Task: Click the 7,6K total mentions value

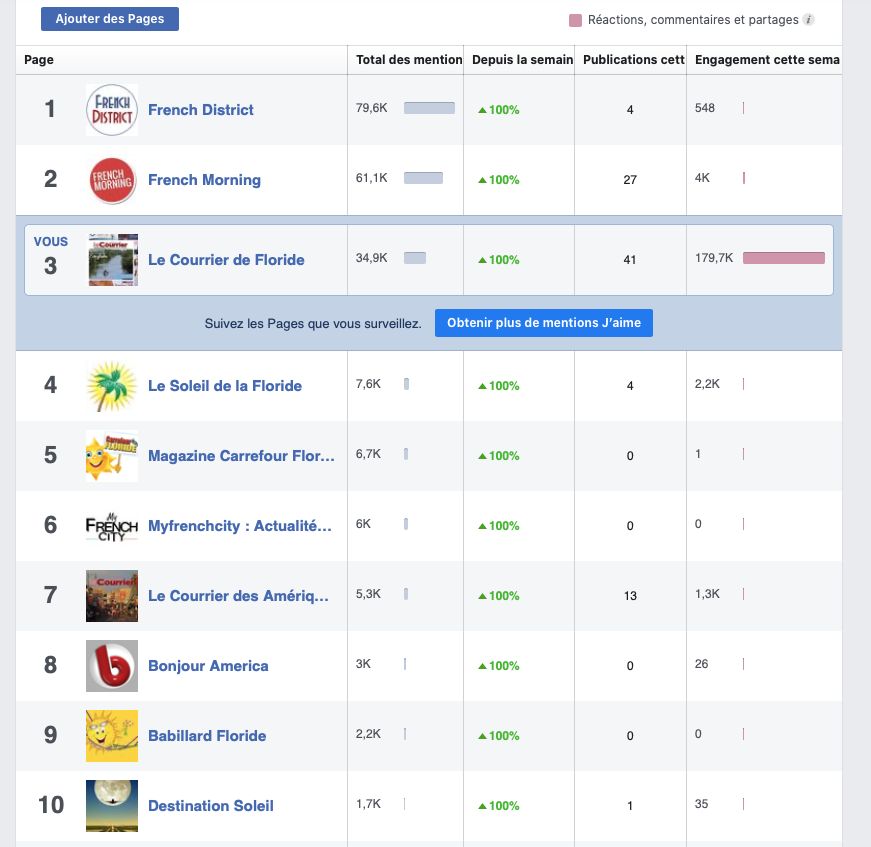Action: pos(368,384)
